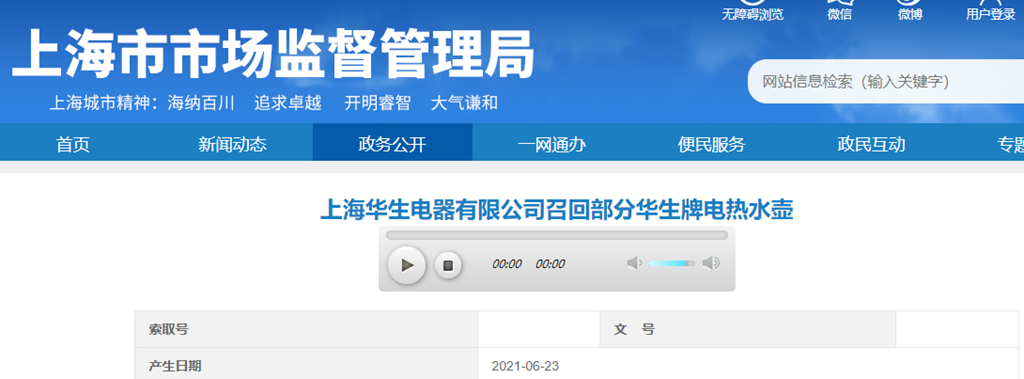Open the 便民服务 menu item

[x=712, y=144]
